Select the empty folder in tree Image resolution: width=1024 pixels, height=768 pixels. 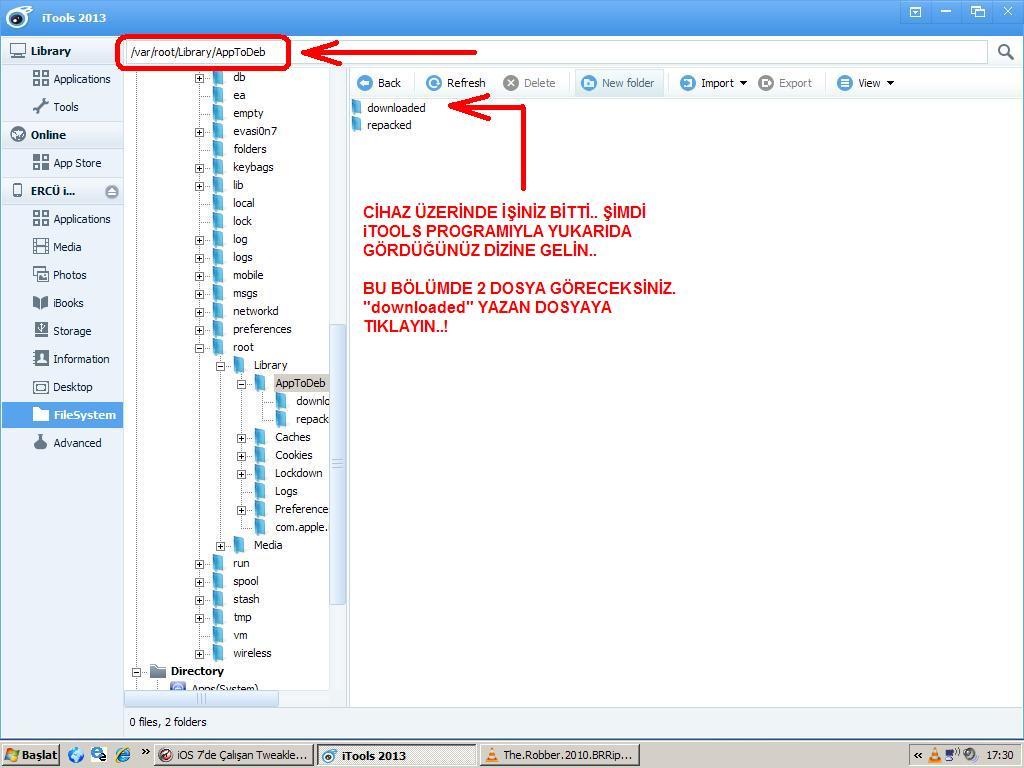click(x=248, y=113)
